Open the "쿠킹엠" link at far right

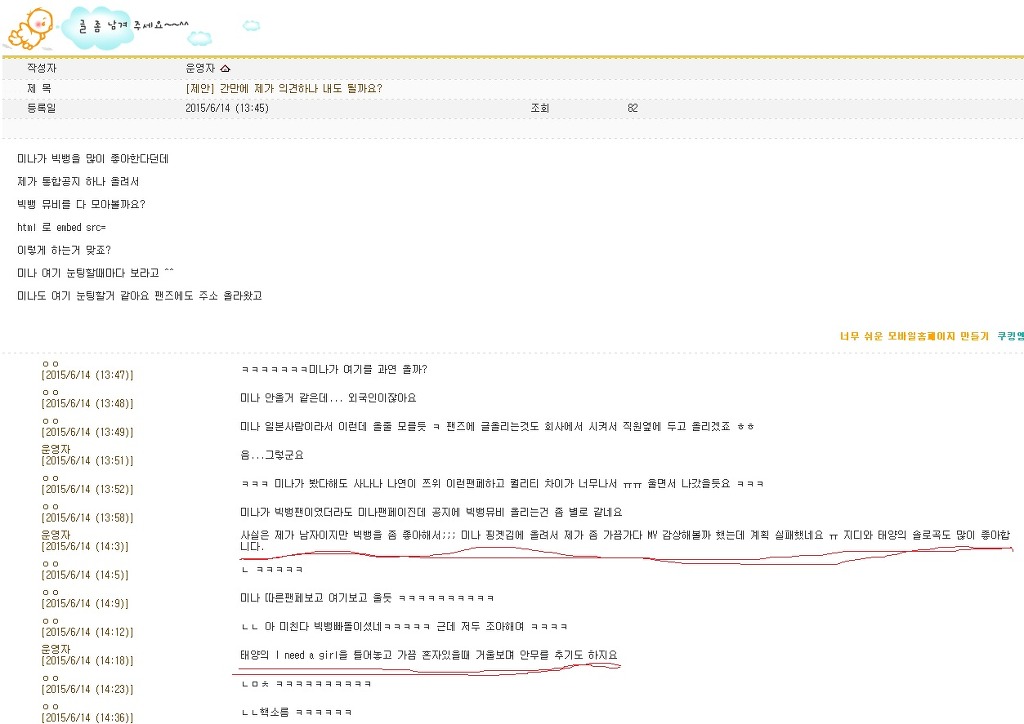click(x=1009, y=337)
